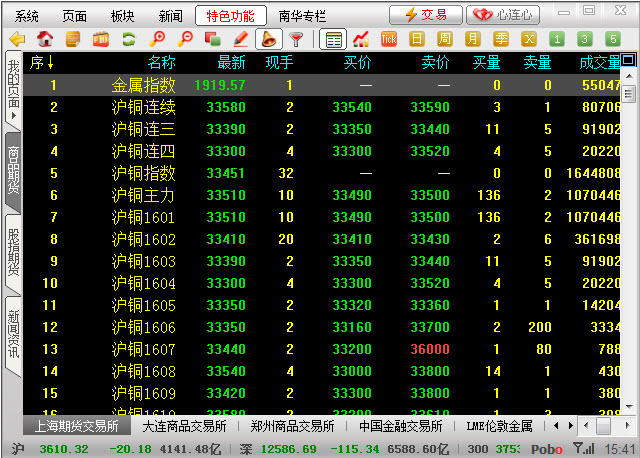Screen dimensions: 640x458
Task: Switch to the 股指期货 side tab
Action: click(x=13, y=252)
